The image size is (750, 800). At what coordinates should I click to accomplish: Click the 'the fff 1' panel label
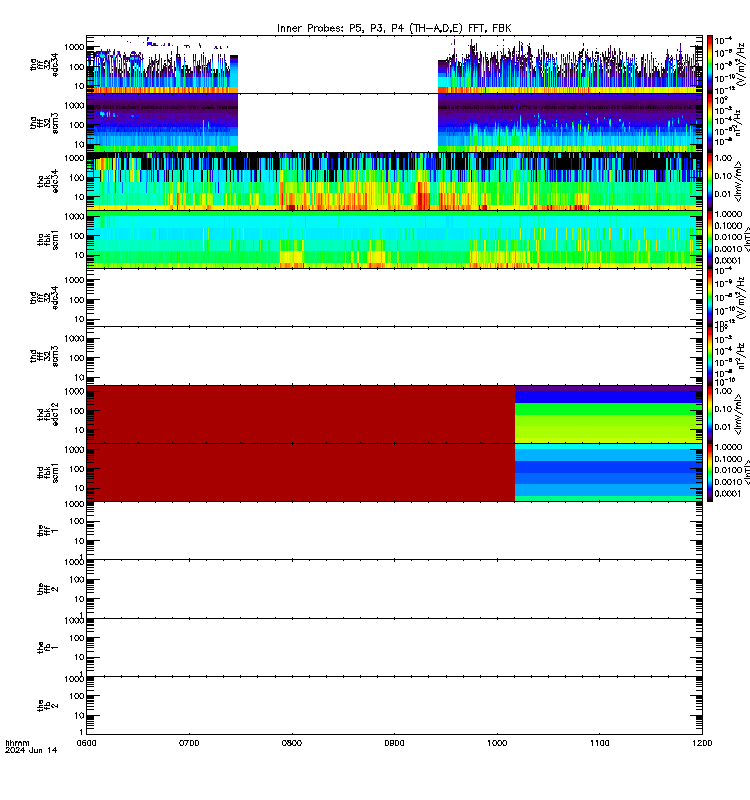tap(48, 531)
